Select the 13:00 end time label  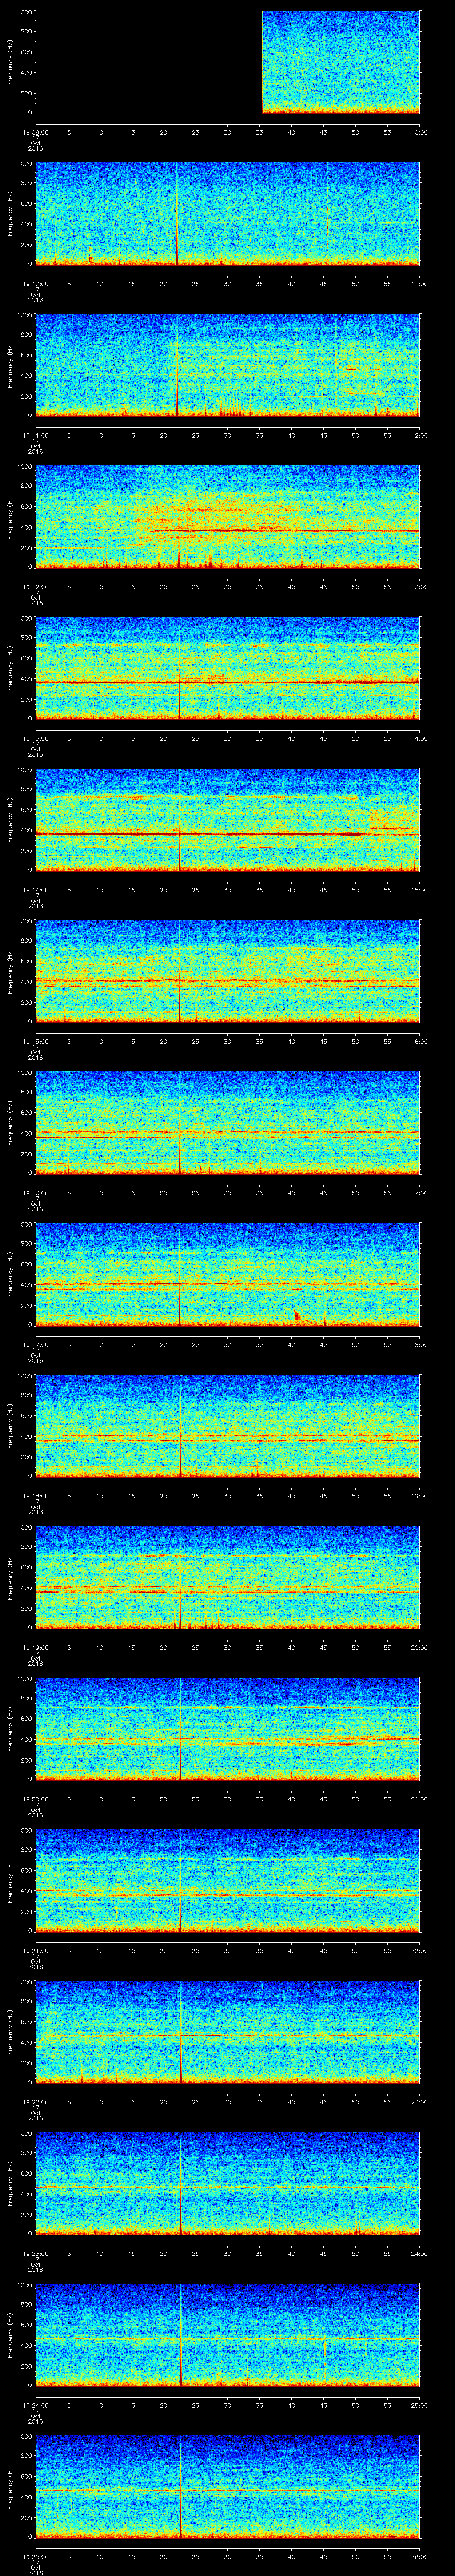[x=420, y=587]
